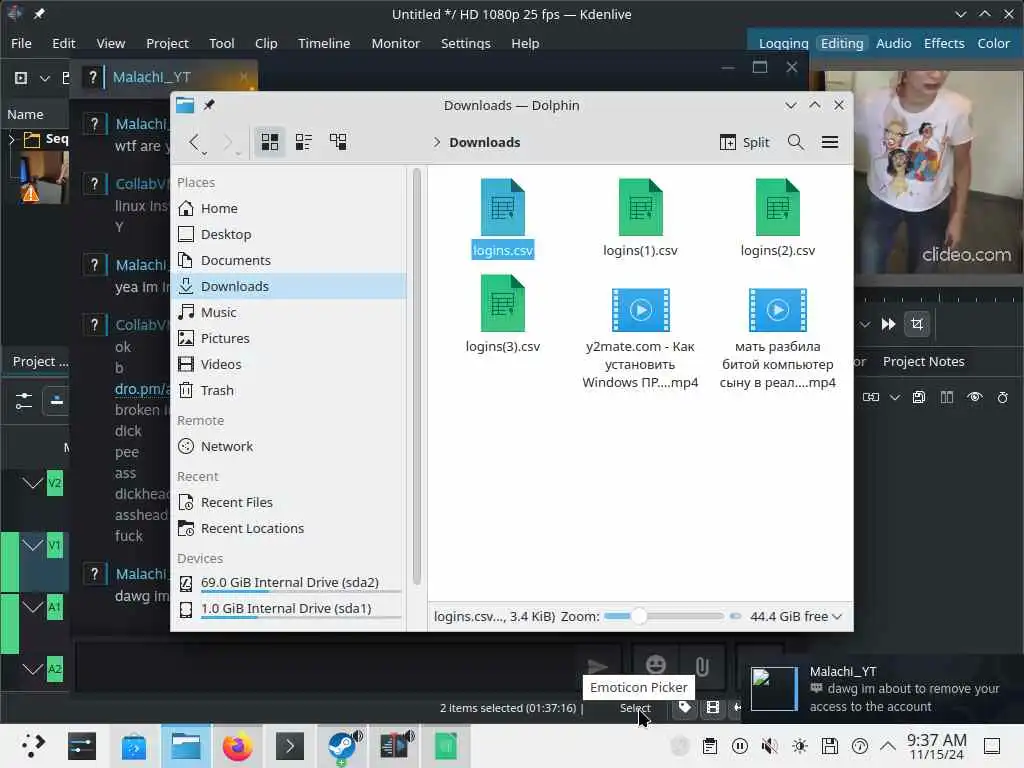1024x768 pixels.
Task: Open Kdenlive Project menu
Action: [x=167, y=43]
